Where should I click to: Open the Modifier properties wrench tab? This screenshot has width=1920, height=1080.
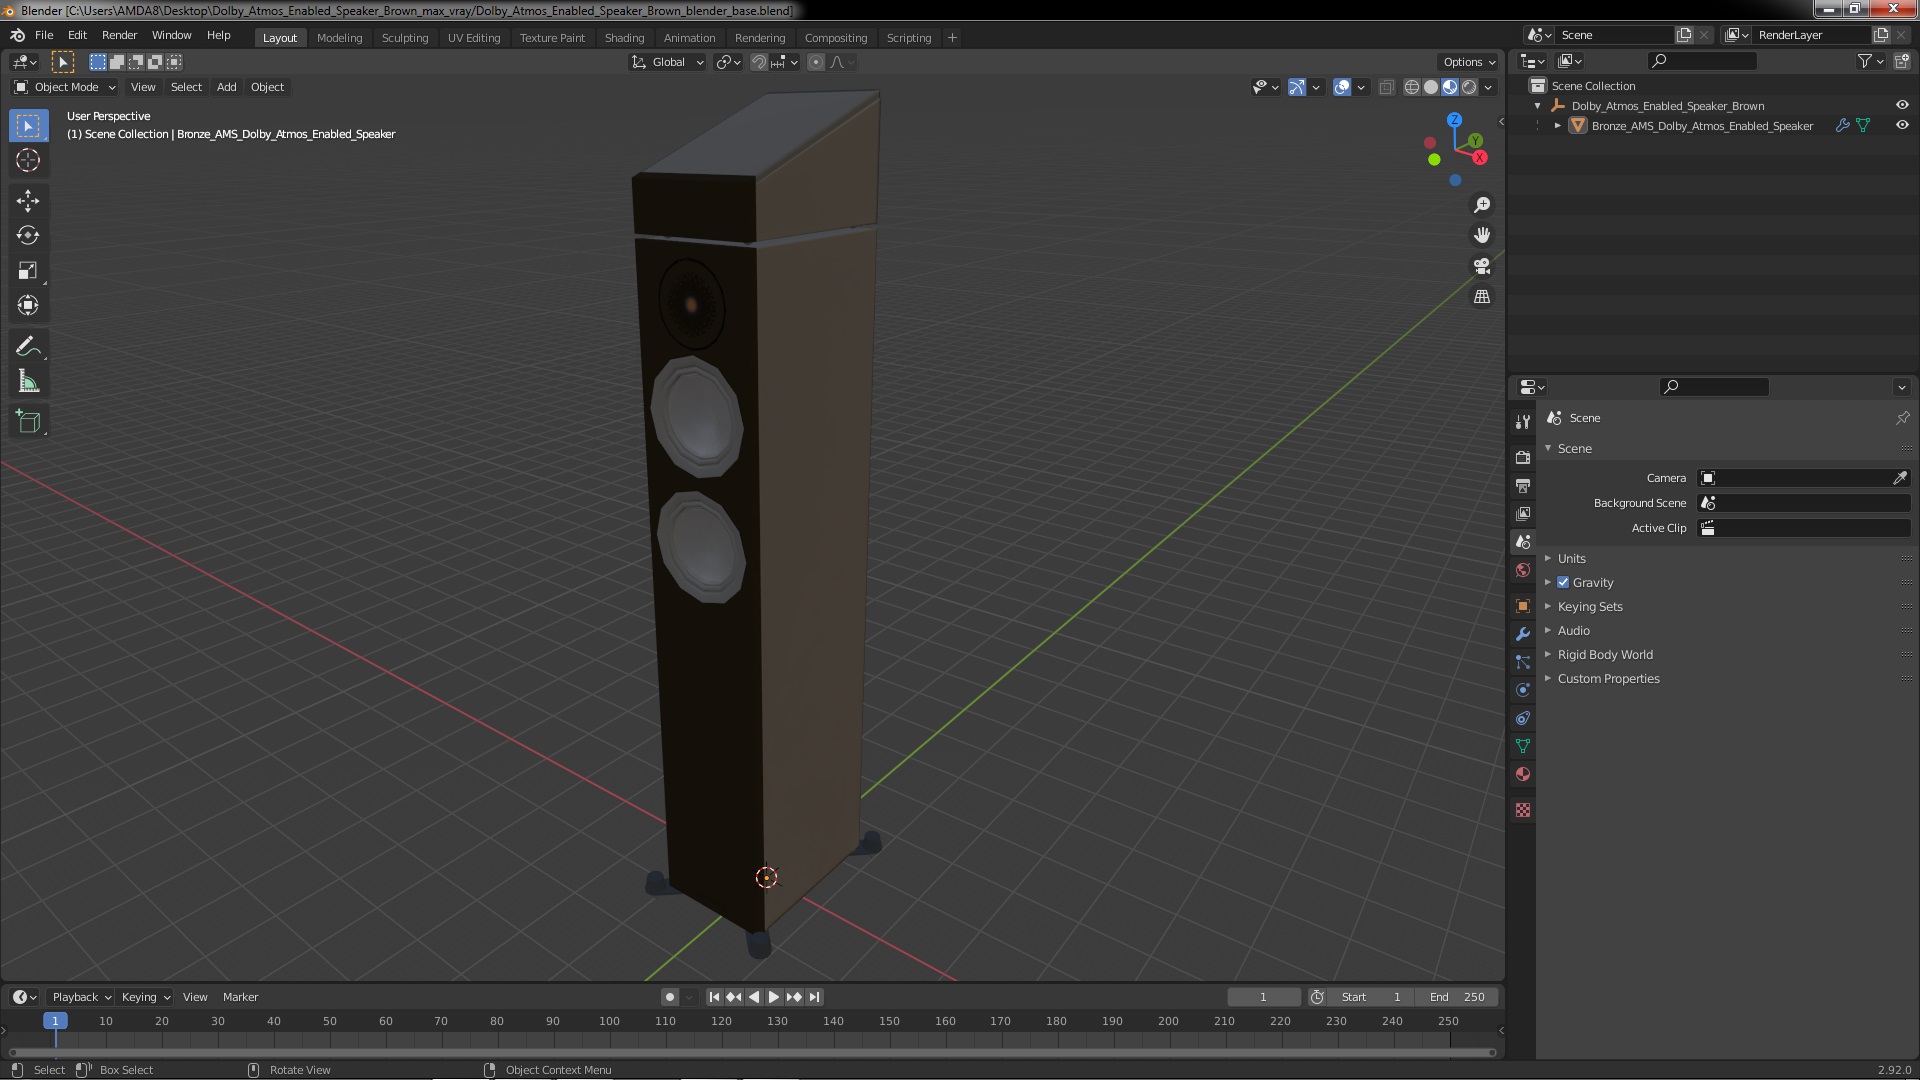[x=1523, y=634]
